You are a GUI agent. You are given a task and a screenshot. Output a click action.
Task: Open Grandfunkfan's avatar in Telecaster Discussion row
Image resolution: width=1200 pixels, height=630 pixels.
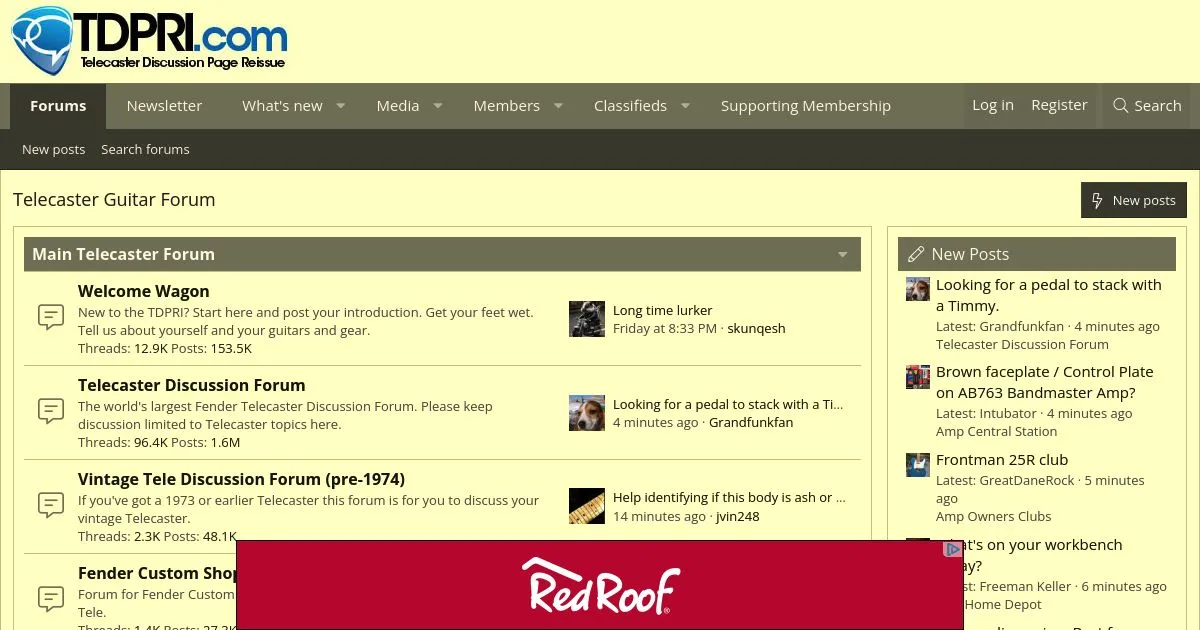[x=587, y=413]
